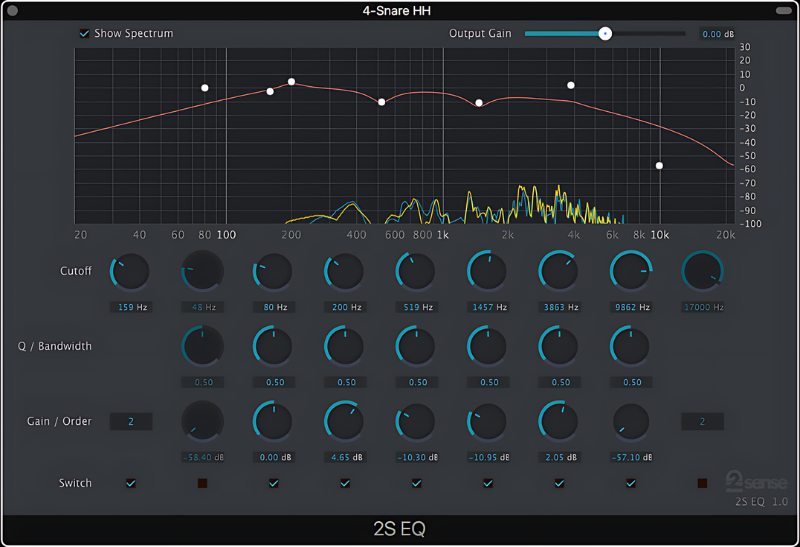The image size is (800, 547).
Task: Click the 200 Hz band node on graph
Action: (291, 82)
